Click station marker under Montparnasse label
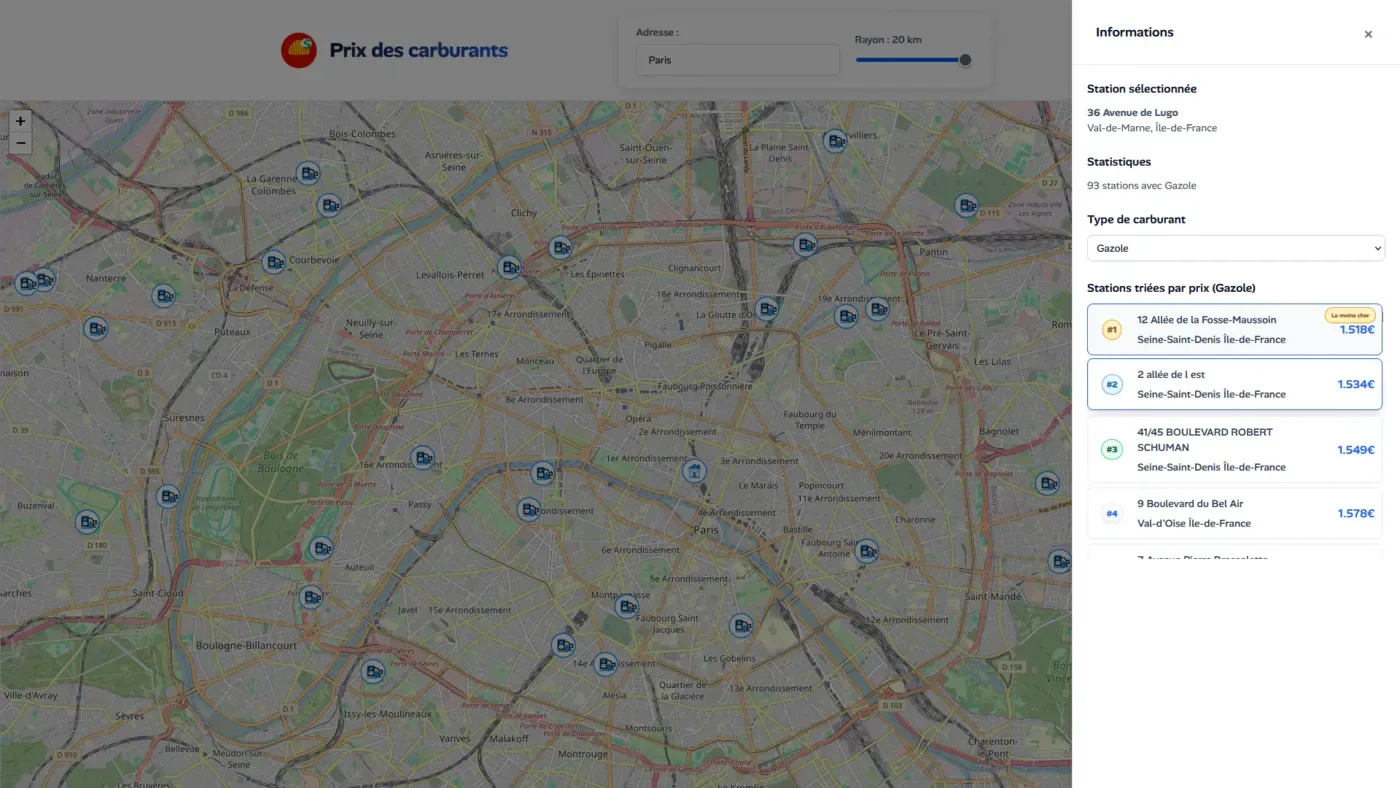The width and height of the screenshot is (1400, 788). (x=627, y=606)
